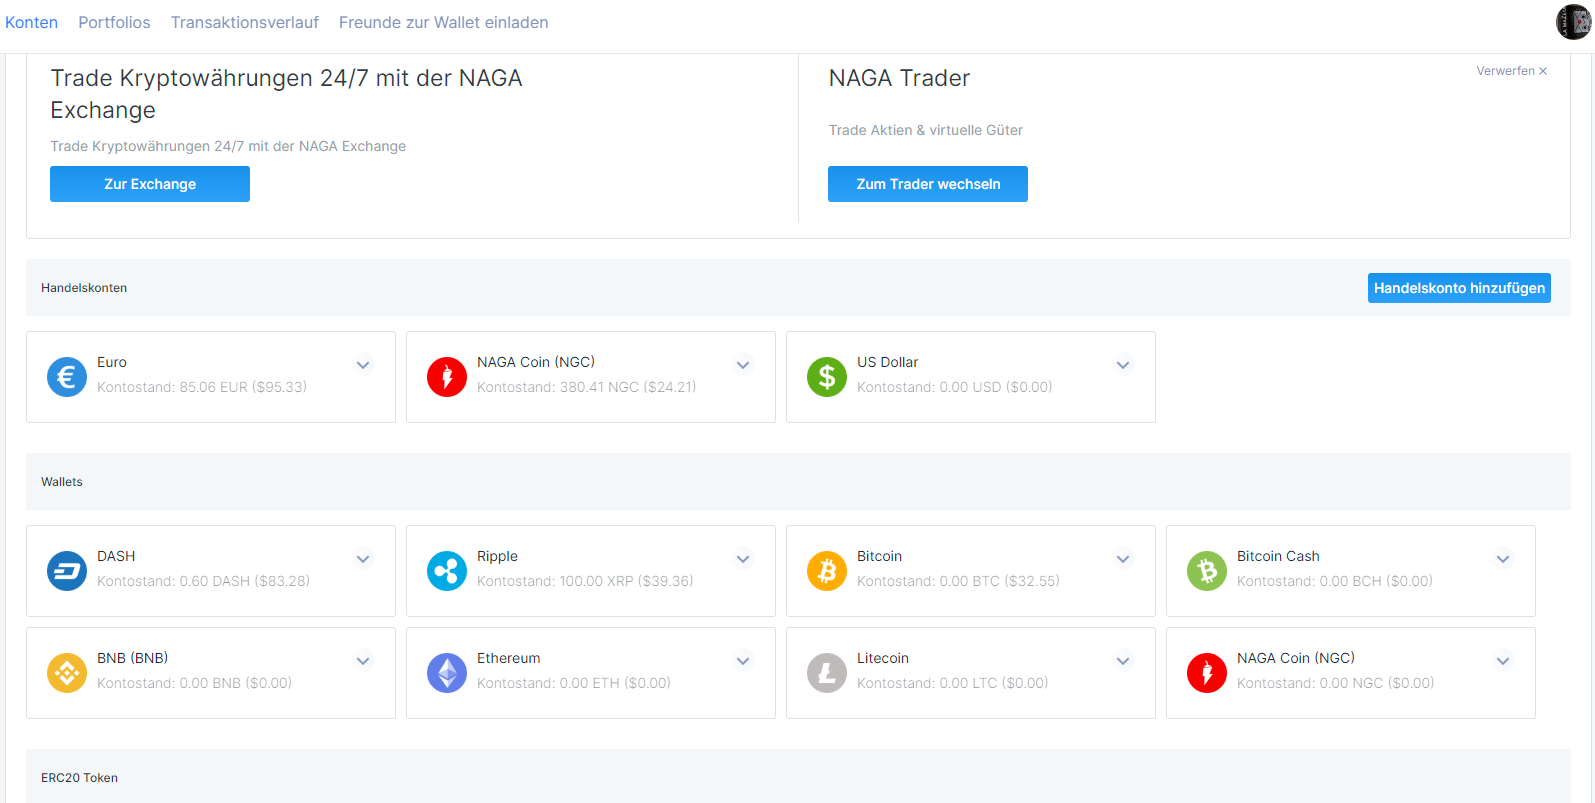1595x803 pixels.
Task: Click the Bitcoin Cash wallet name
Action: click(x=1278, y=556)
